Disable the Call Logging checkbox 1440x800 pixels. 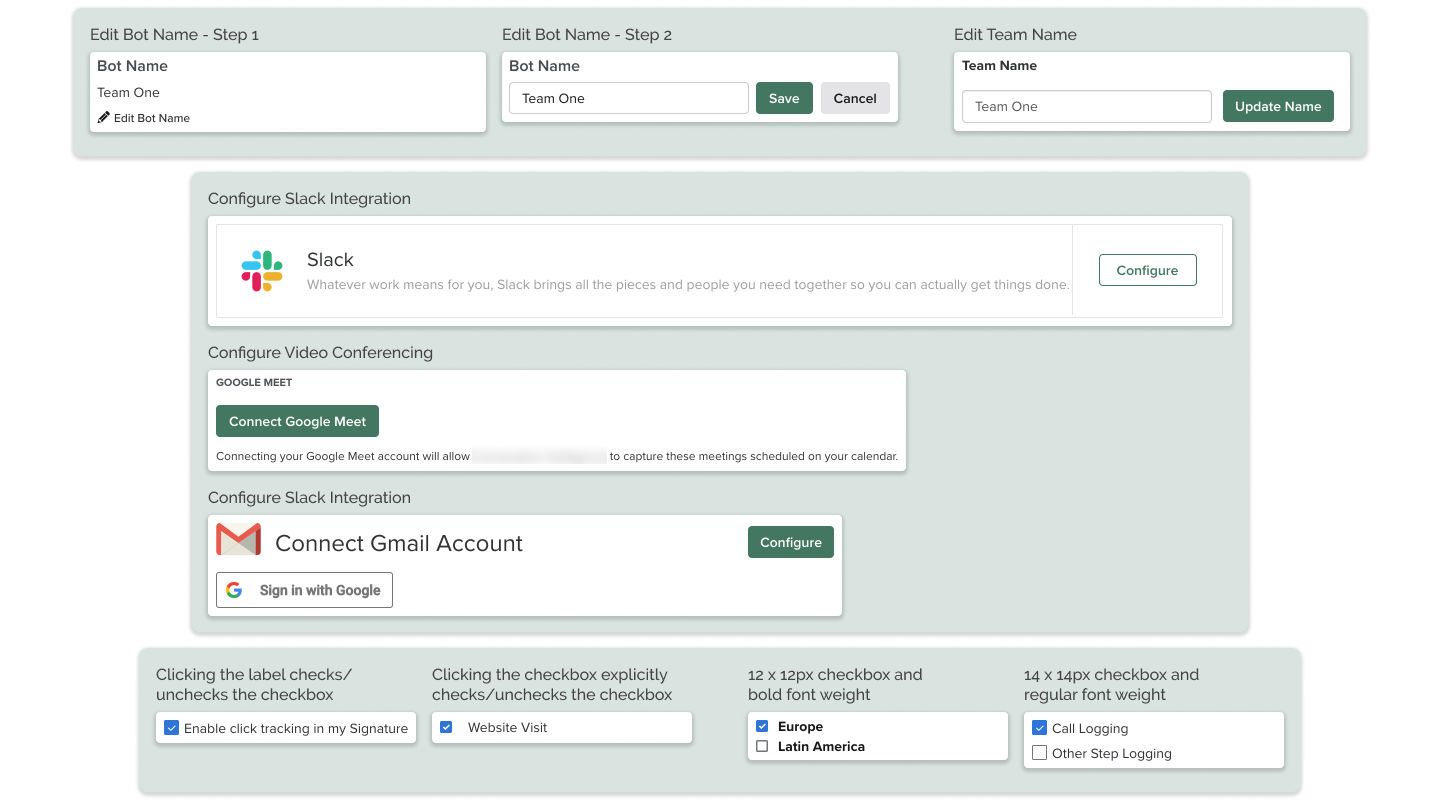[1039, 728]
